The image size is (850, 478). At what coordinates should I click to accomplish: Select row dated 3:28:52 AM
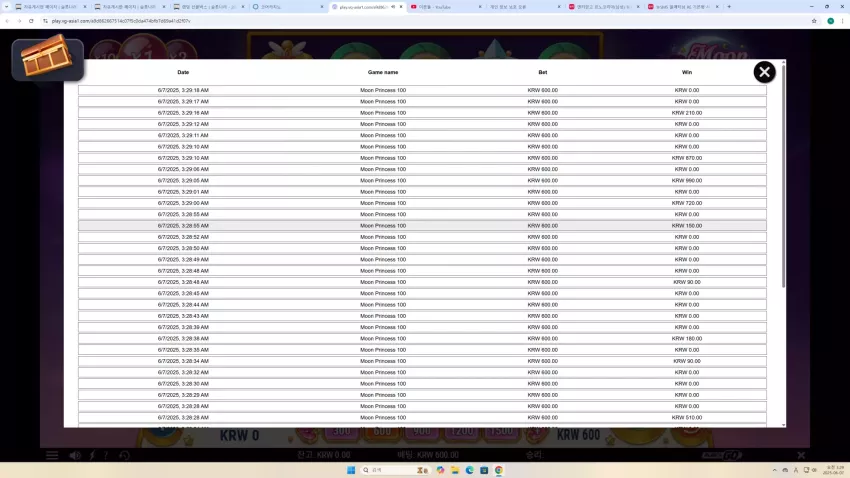click(x=422, y=237)
